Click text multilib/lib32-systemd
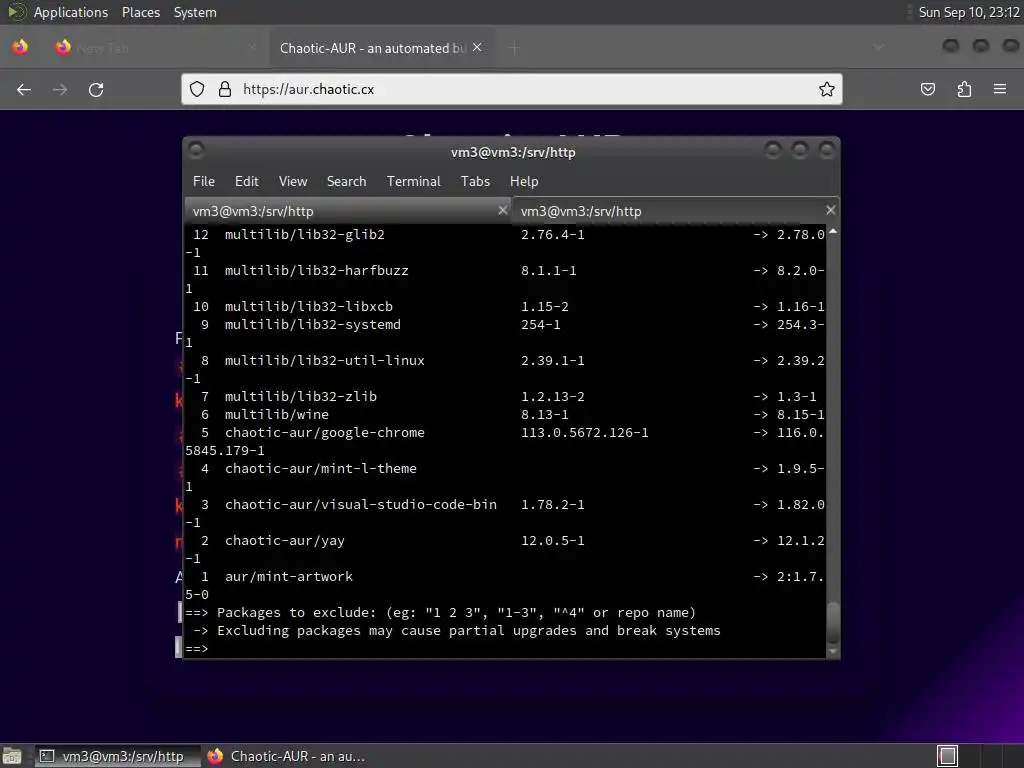The height and width of the screenshot is (768, 1024). [x=313, y=325]
